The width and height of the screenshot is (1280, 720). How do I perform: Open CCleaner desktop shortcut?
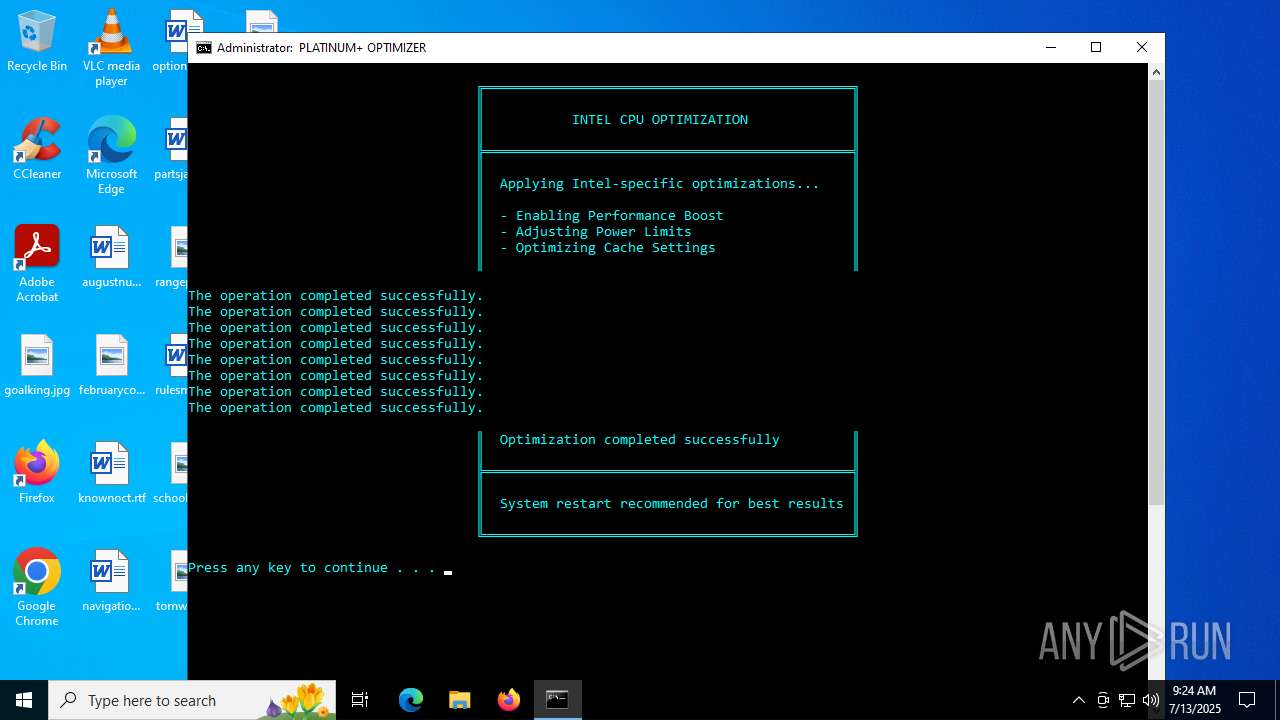[37, 149]
